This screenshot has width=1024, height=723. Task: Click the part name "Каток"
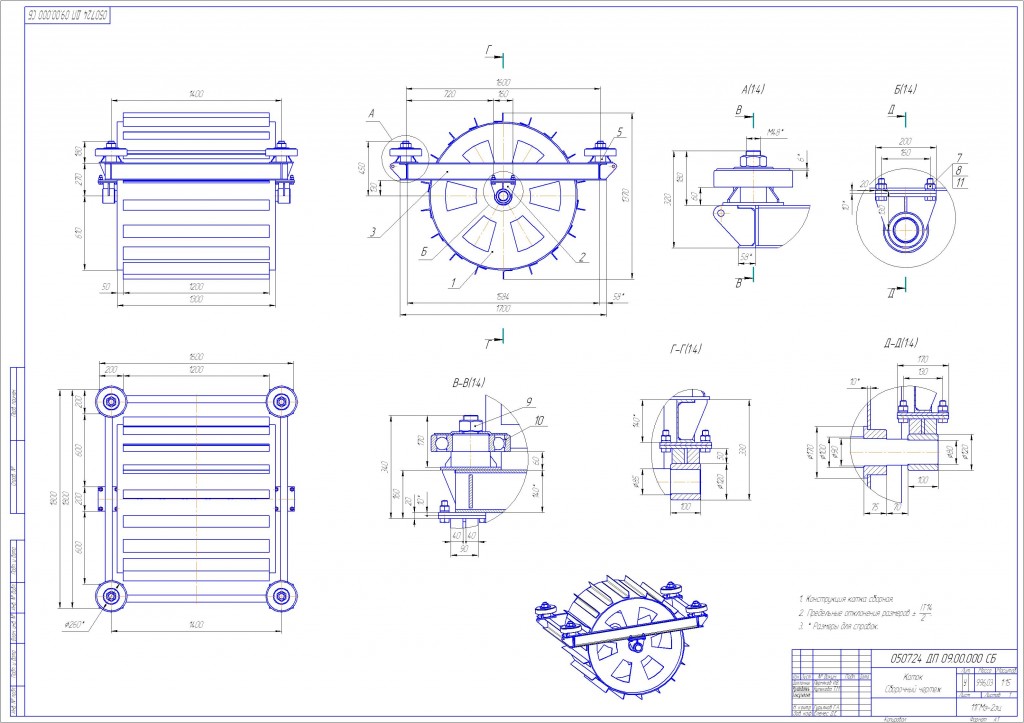pos(912,677)
